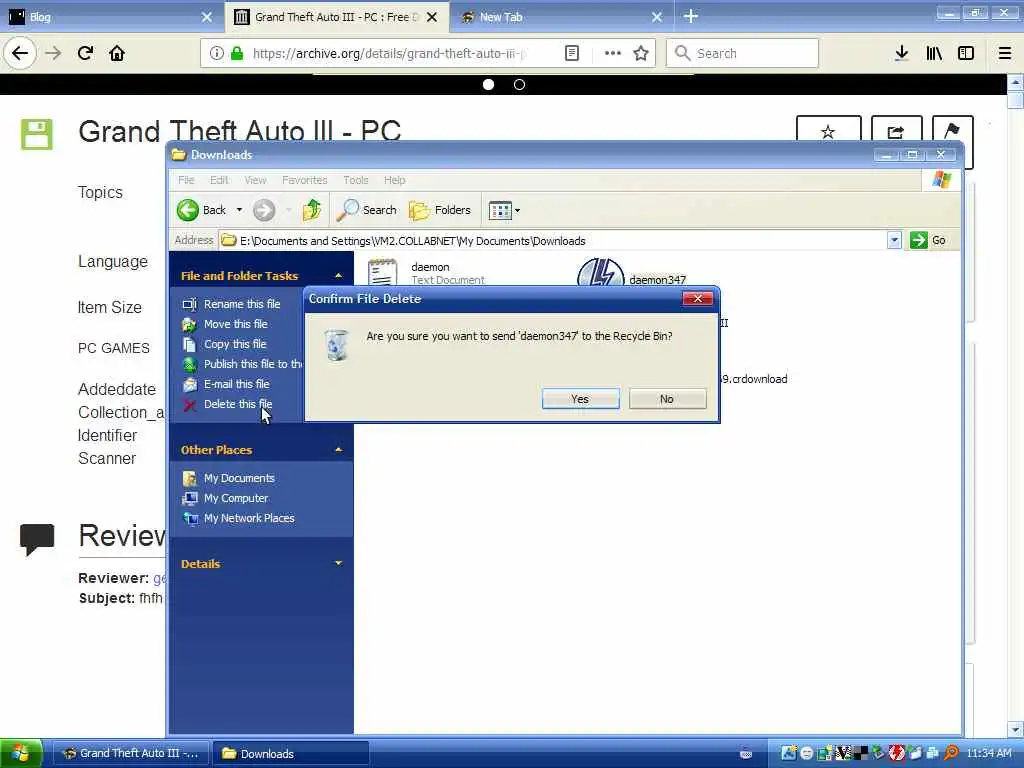1024x768 pixels.
Task: Click Firefox browser back arrow
Action: [x=20, y=53]
